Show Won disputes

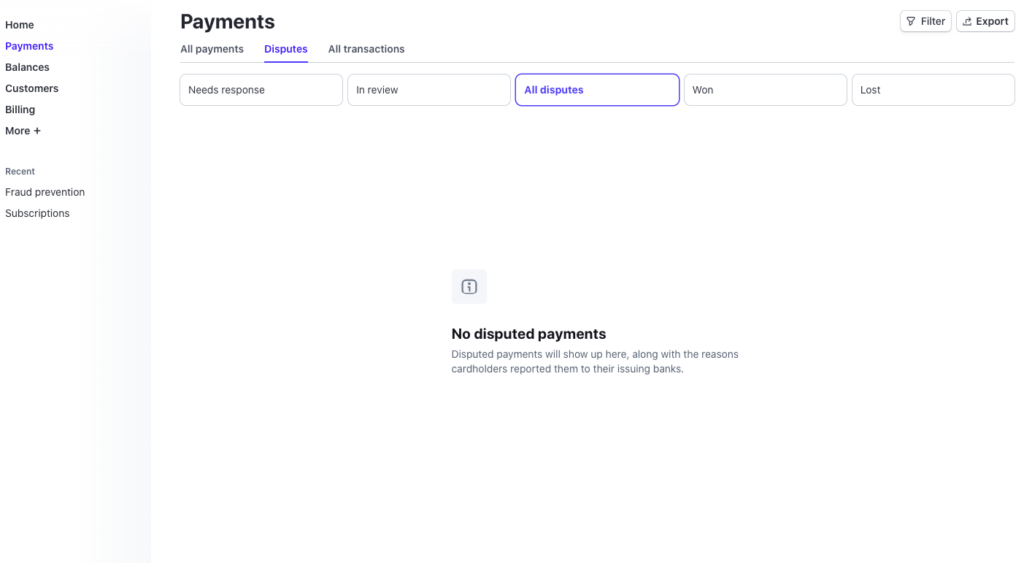tap(765, 90)
